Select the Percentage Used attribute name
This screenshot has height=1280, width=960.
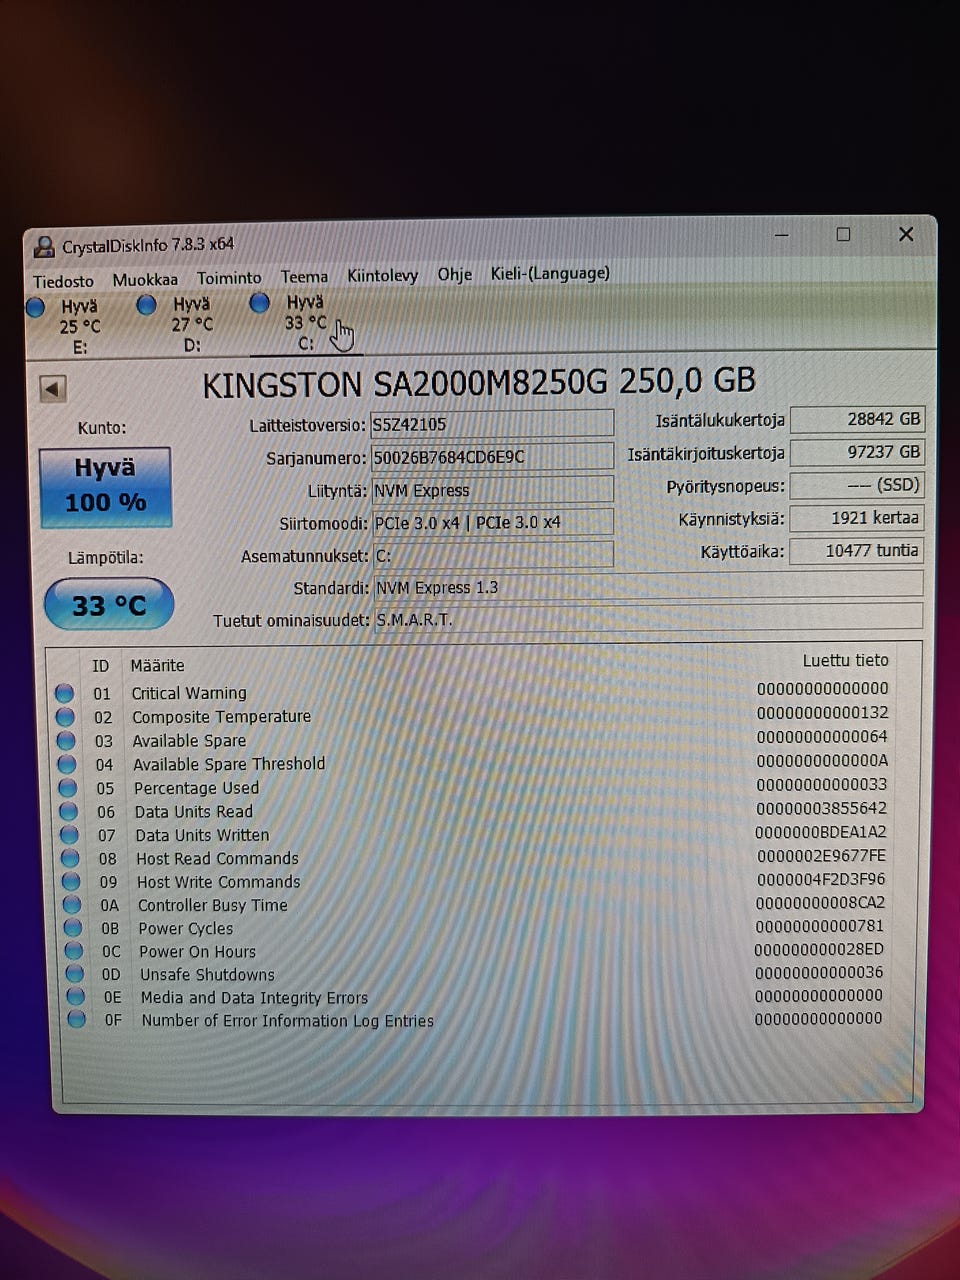(196, 788)
